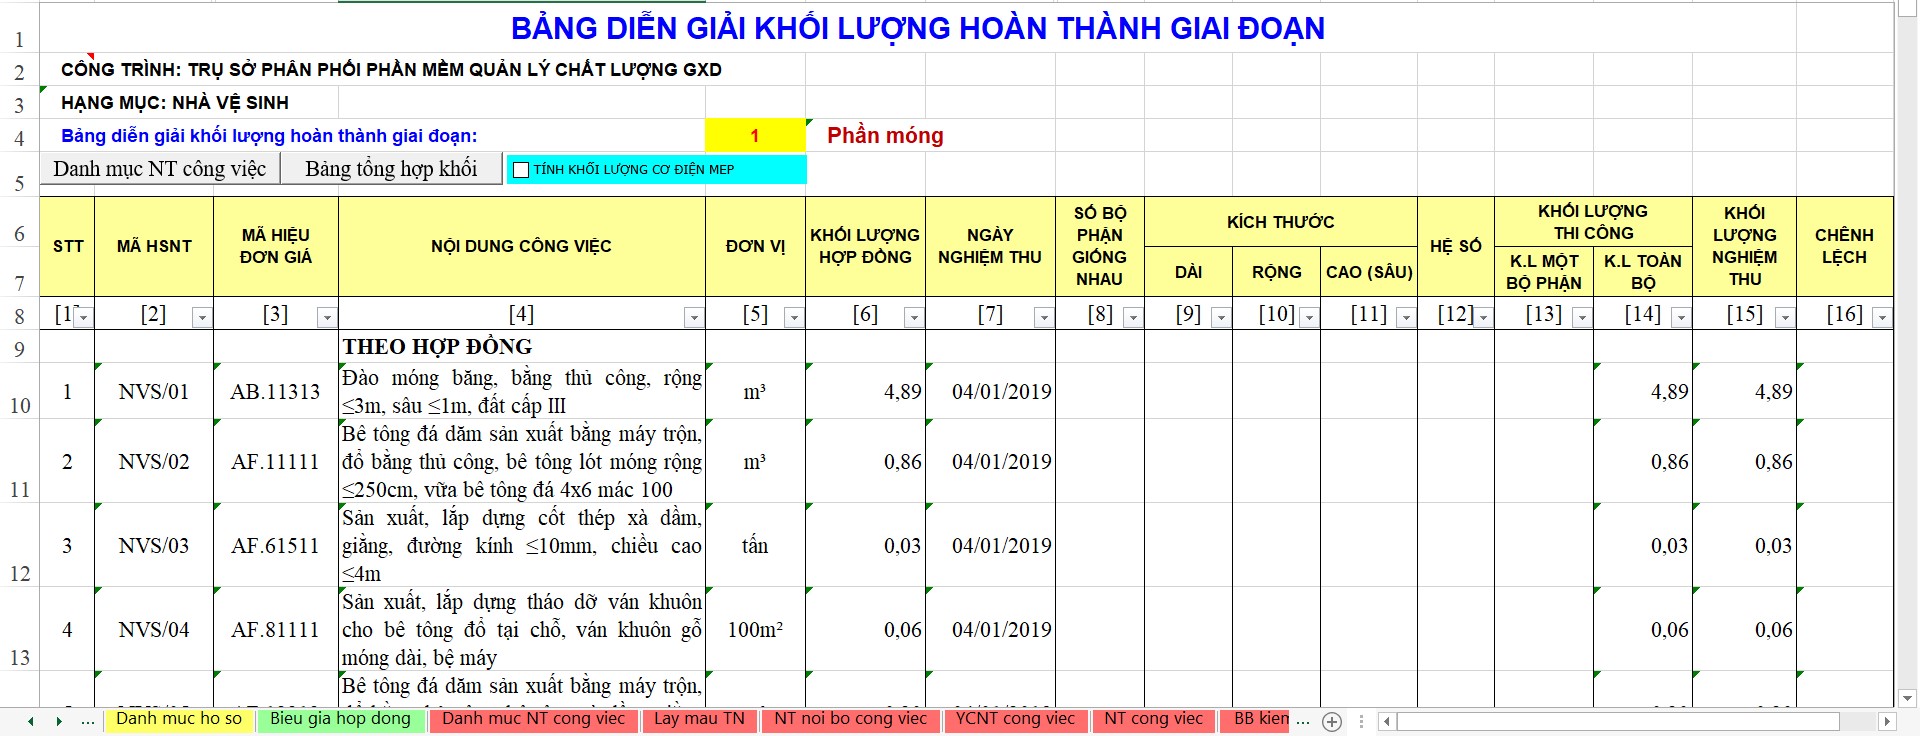Expand the filter dropdown for column [16]
1920x736 pixels.
1881,317
